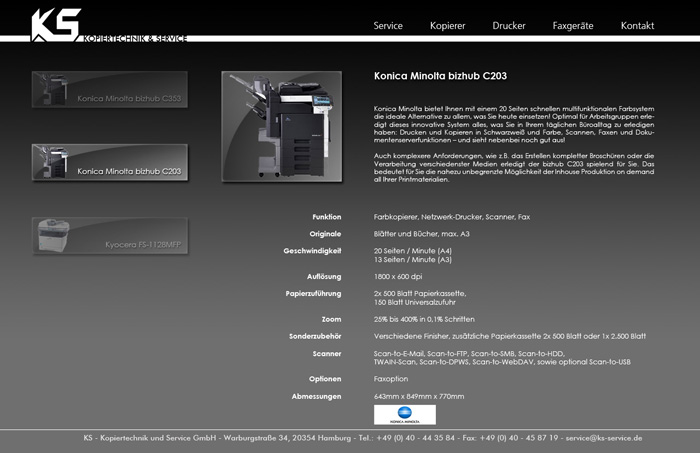The height and width of the screenshot is (453, 700).
Task: Navigate to the Faxgeräte page
Action: tap(573, 26)
